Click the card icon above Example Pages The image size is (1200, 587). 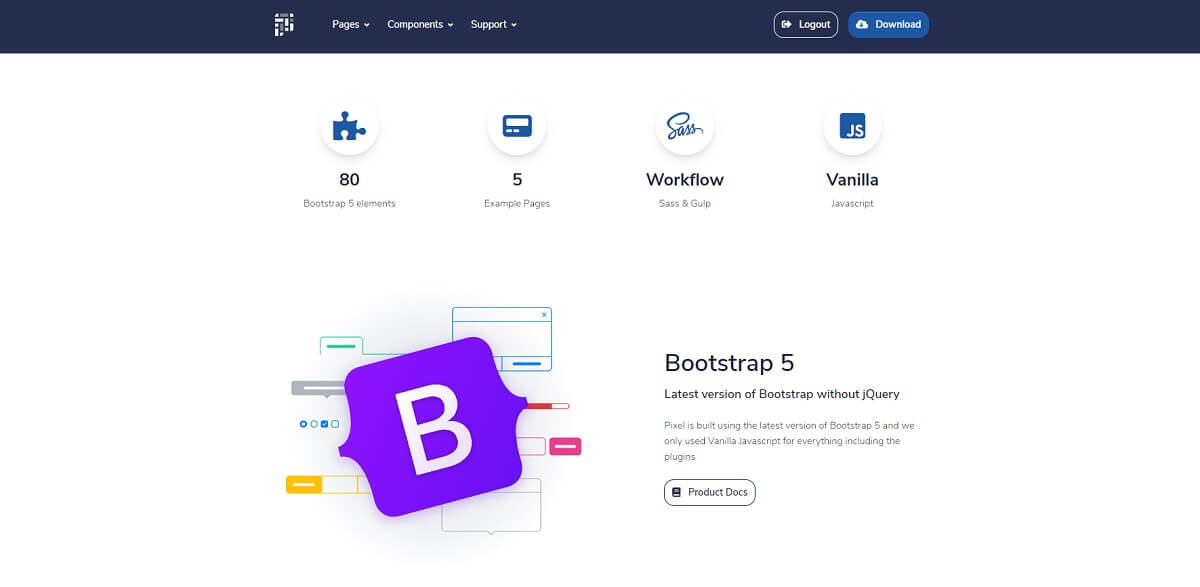pos(517,126)
